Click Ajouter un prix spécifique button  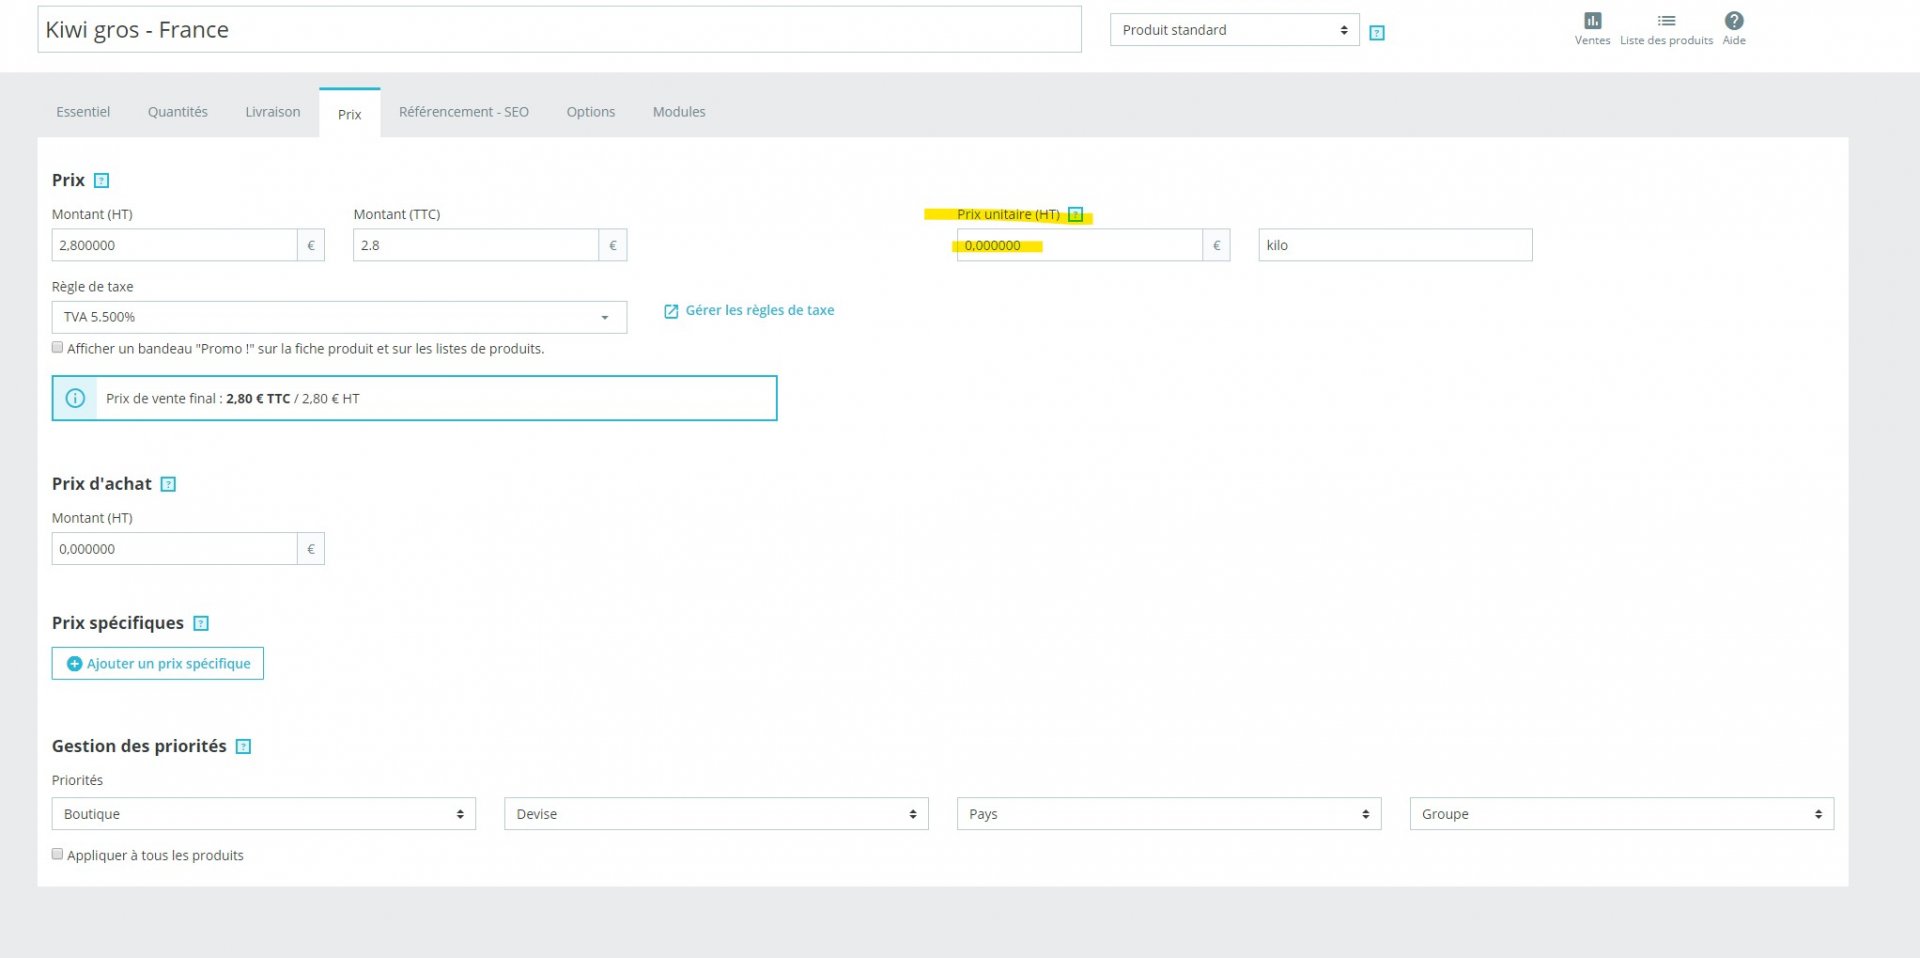coord(158,664)
